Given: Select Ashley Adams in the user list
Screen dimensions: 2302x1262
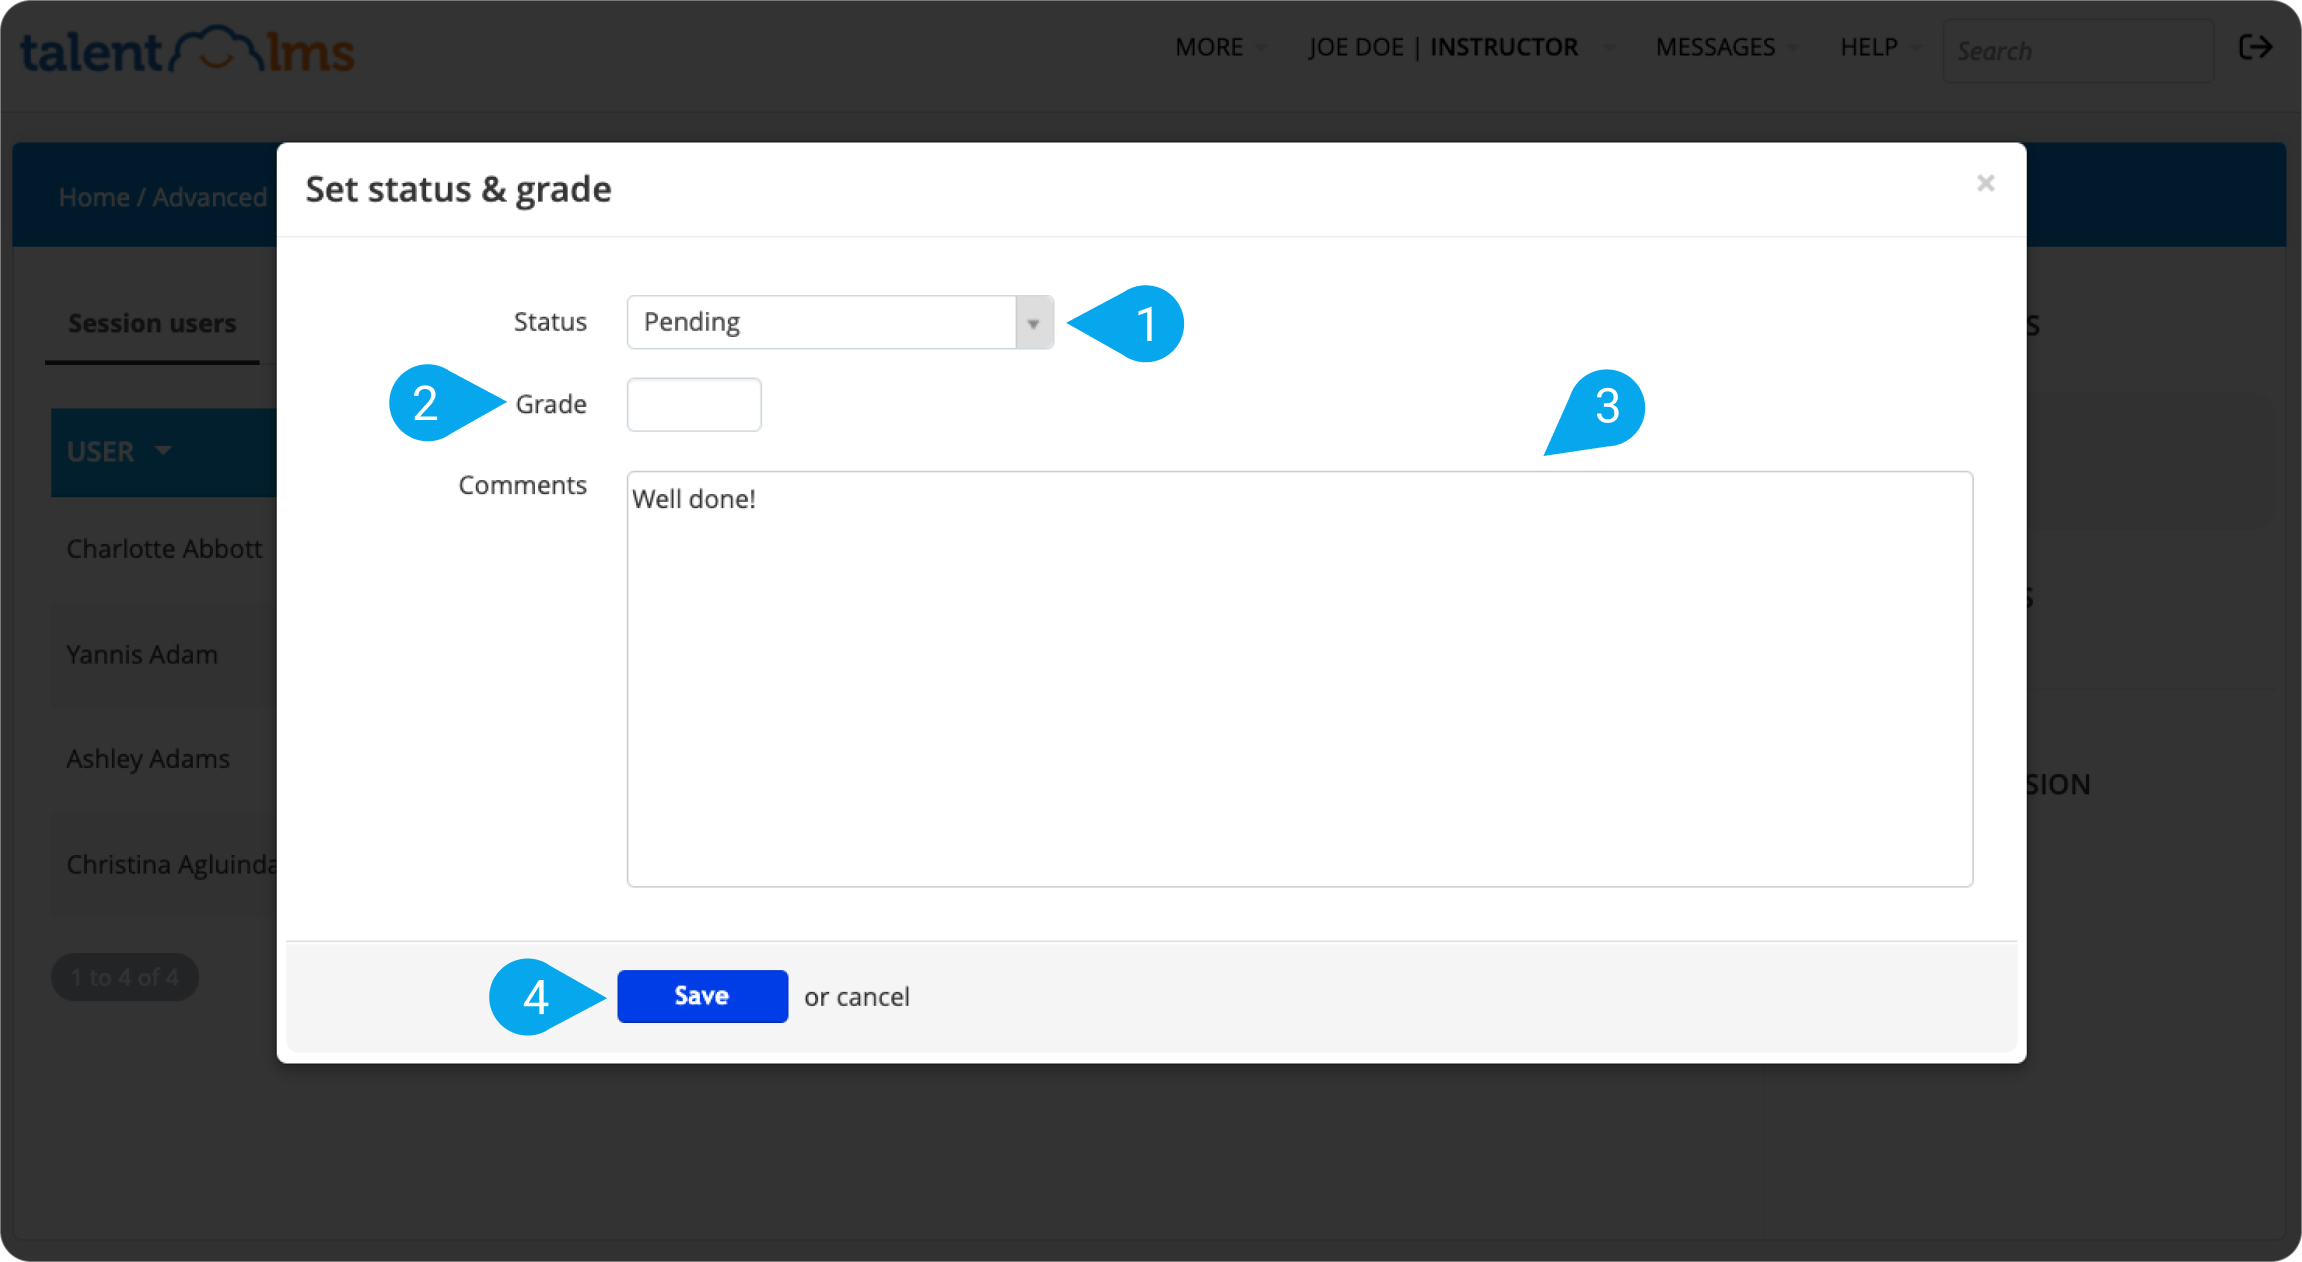Looking at the screenshot, I should tap(148, 759).
